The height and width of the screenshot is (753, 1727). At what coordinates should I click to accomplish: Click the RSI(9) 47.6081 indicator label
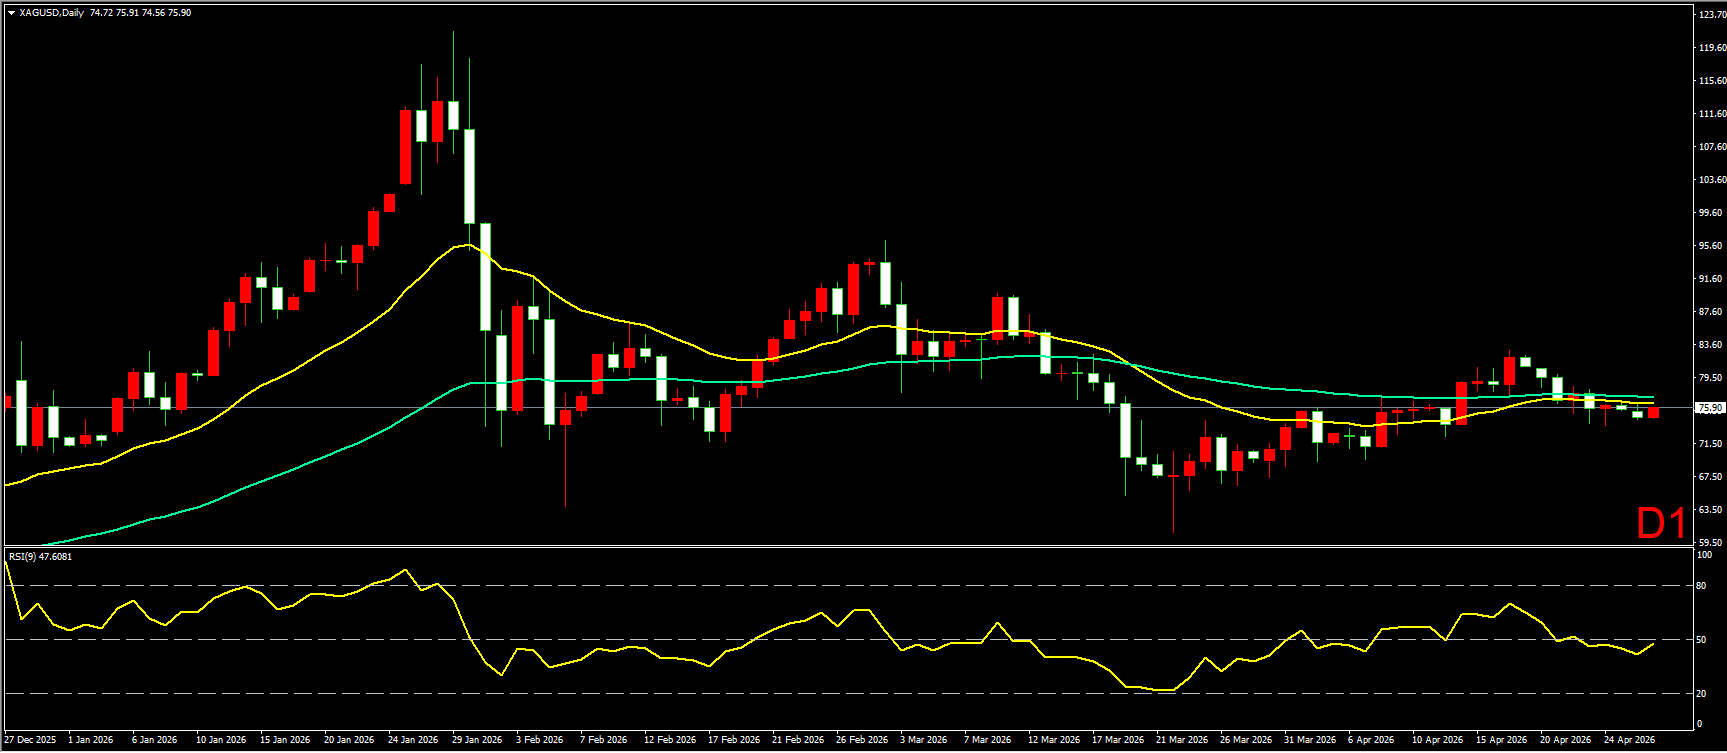40,556
